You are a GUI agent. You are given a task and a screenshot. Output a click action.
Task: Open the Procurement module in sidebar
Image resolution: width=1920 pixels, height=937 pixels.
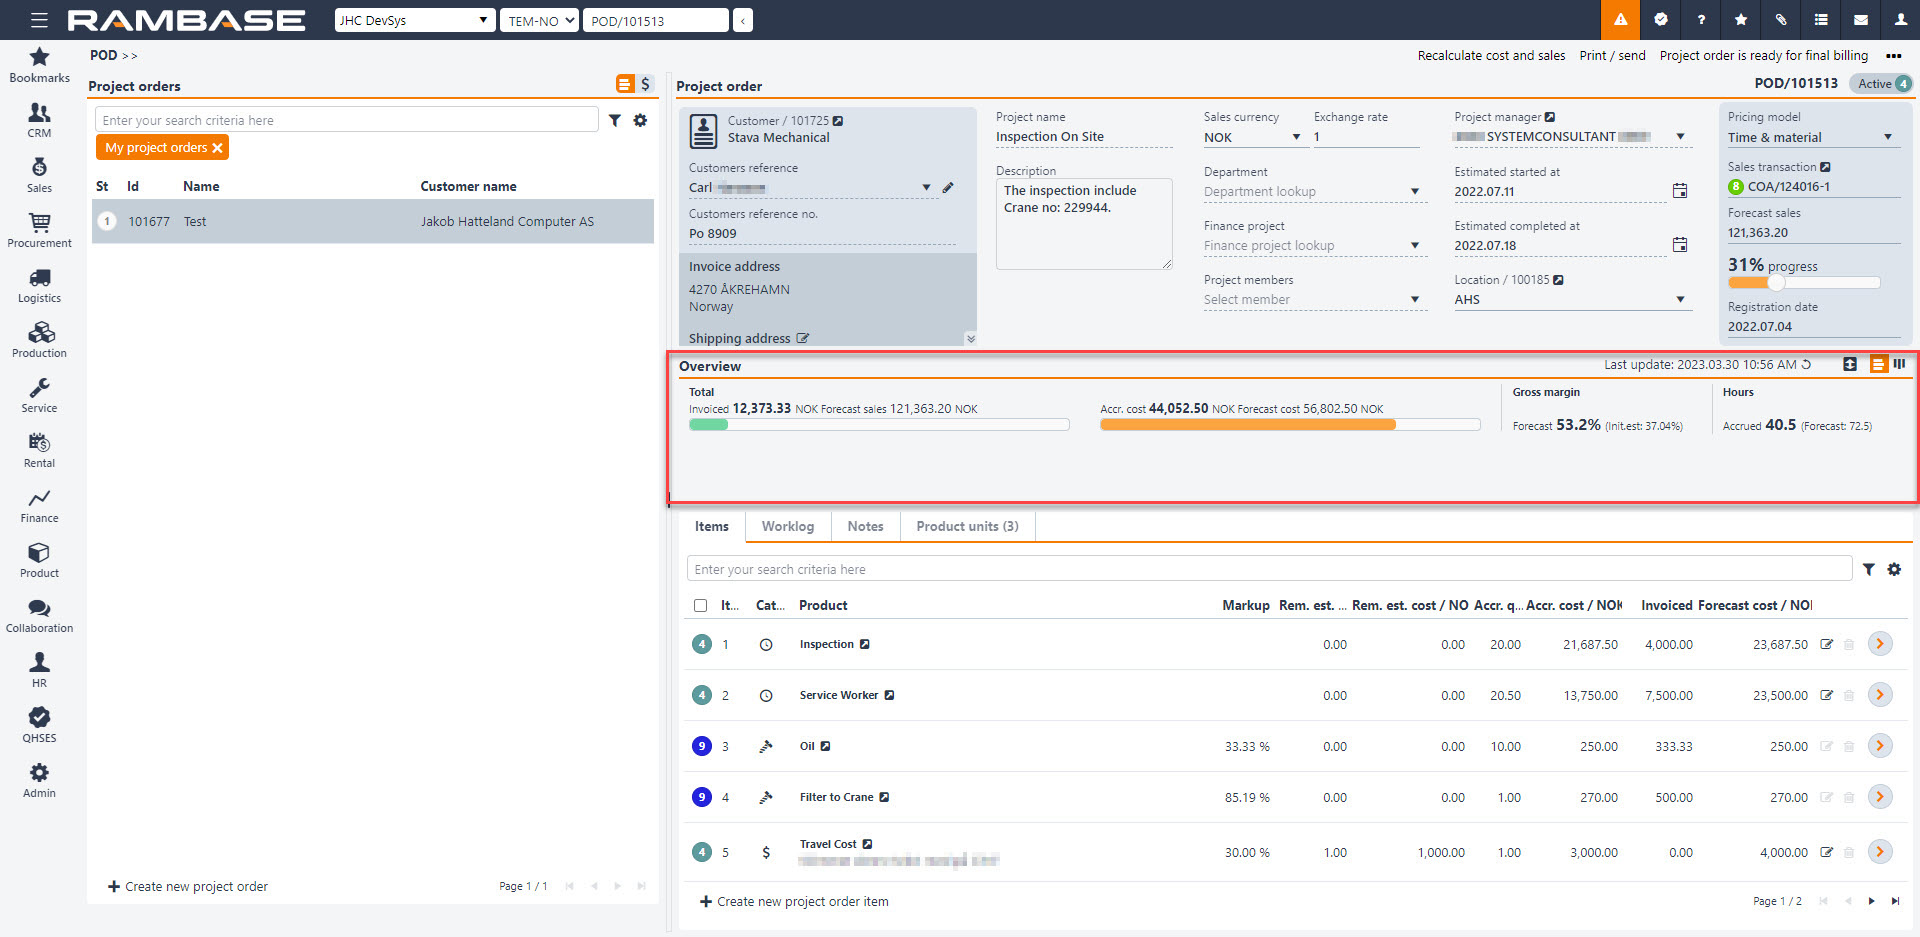coord(39,229)
